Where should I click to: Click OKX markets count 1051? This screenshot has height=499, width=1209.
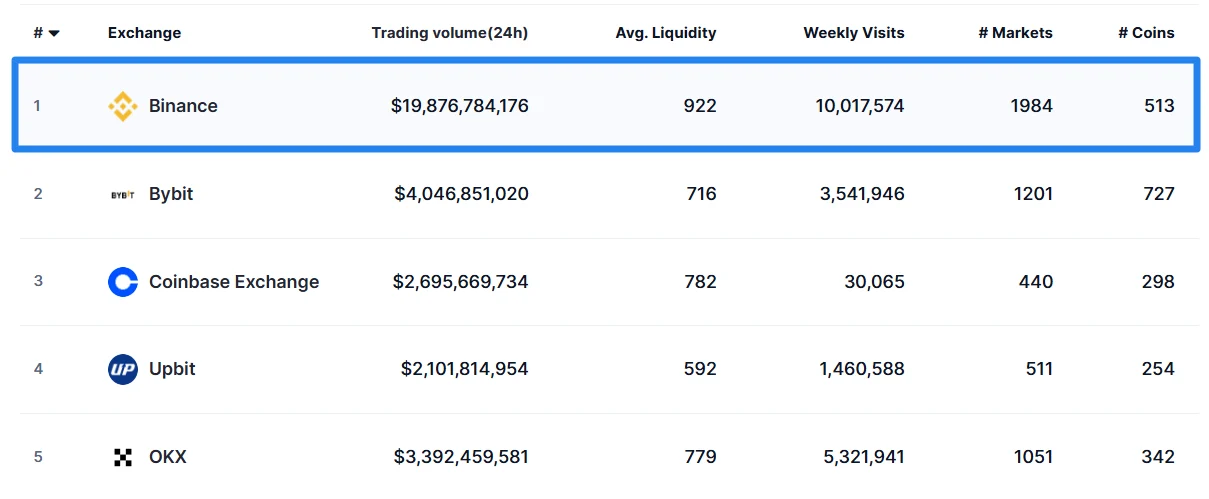(x=1033, y=457)
